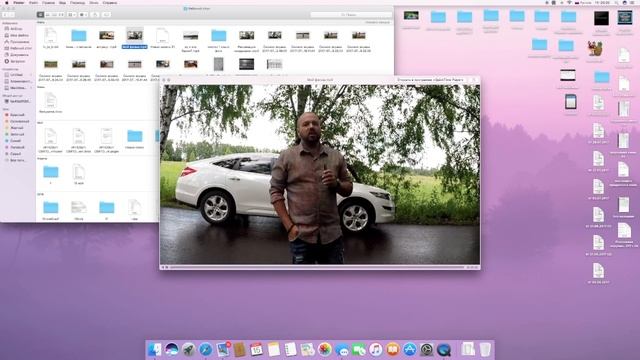Play video in Quick Look window

166,267
